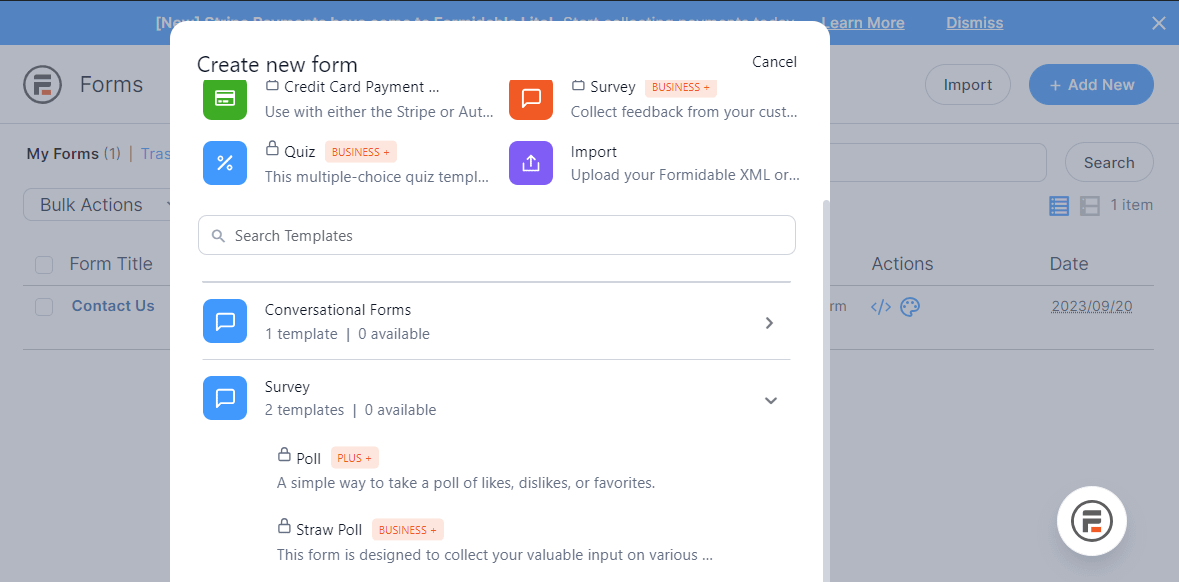Tick the select-all checkbox beside Form Title
Image resolution: width=1179 pixels, height=582 pixels.
point(44,265)
